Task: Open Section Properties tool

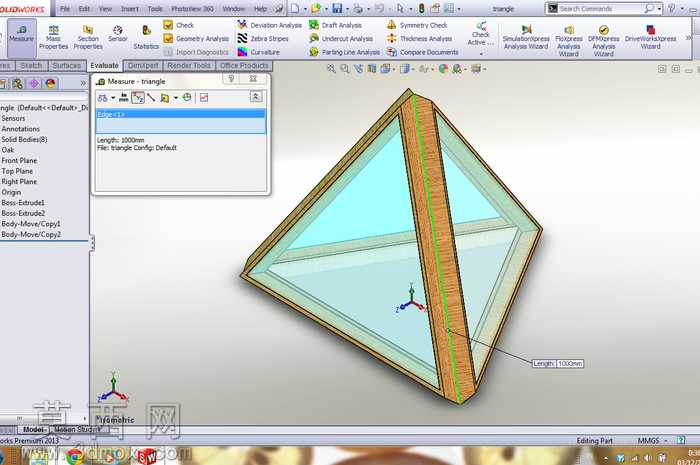Action: pyautogui.click(x=88, y=37)
